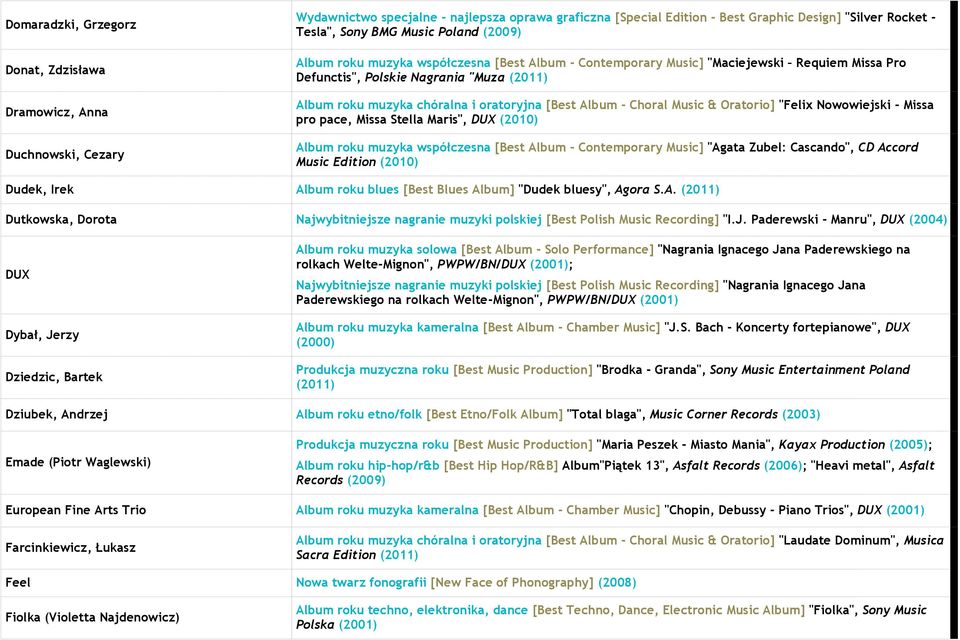Click the 'Album roku blues' category text
This screenshot has width=960, height=640.
pyautogui.click(x=347, y=189)
